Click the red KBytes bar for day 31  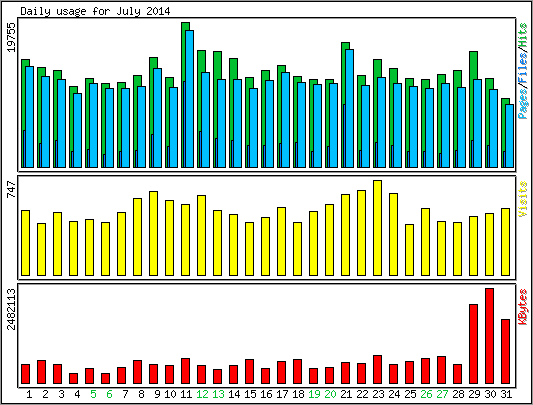click(x=505, y=351)
